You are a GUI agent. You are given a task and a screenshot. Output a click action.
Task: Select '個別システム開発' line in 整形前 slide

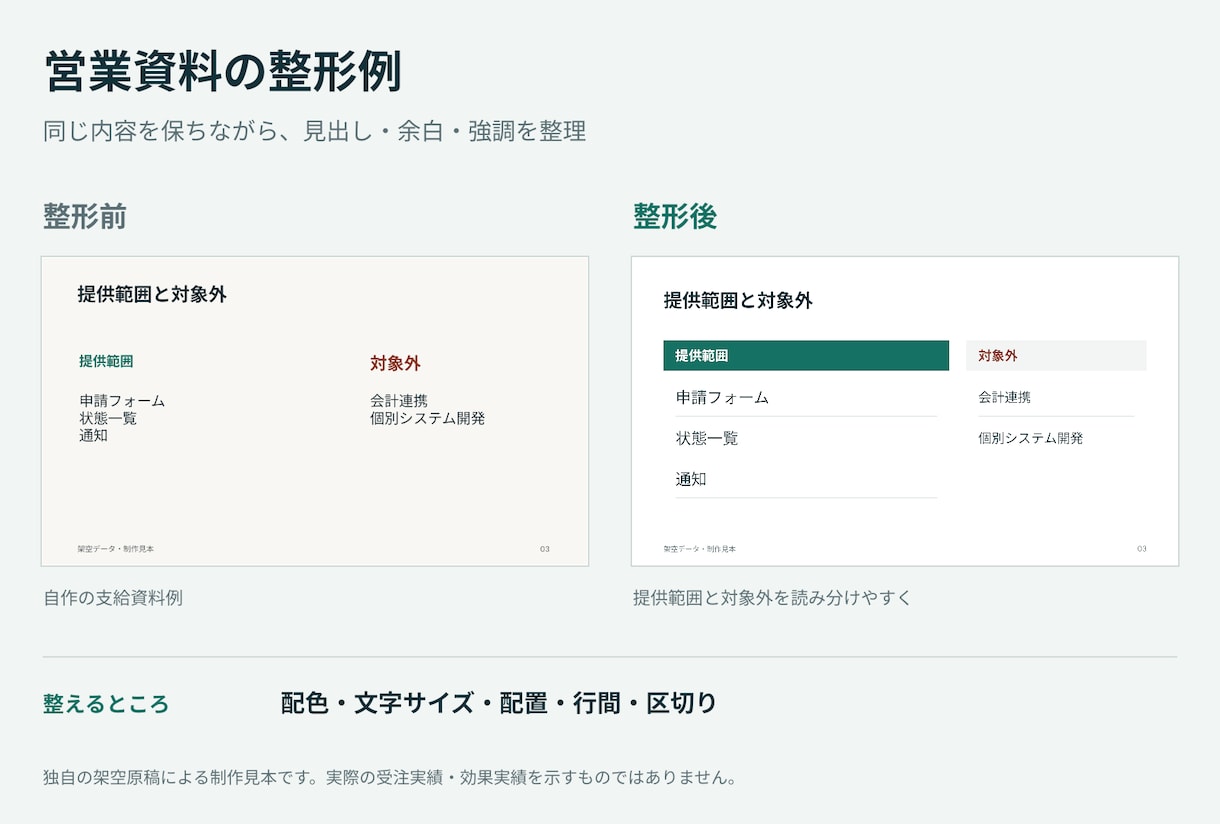point(427,418)
